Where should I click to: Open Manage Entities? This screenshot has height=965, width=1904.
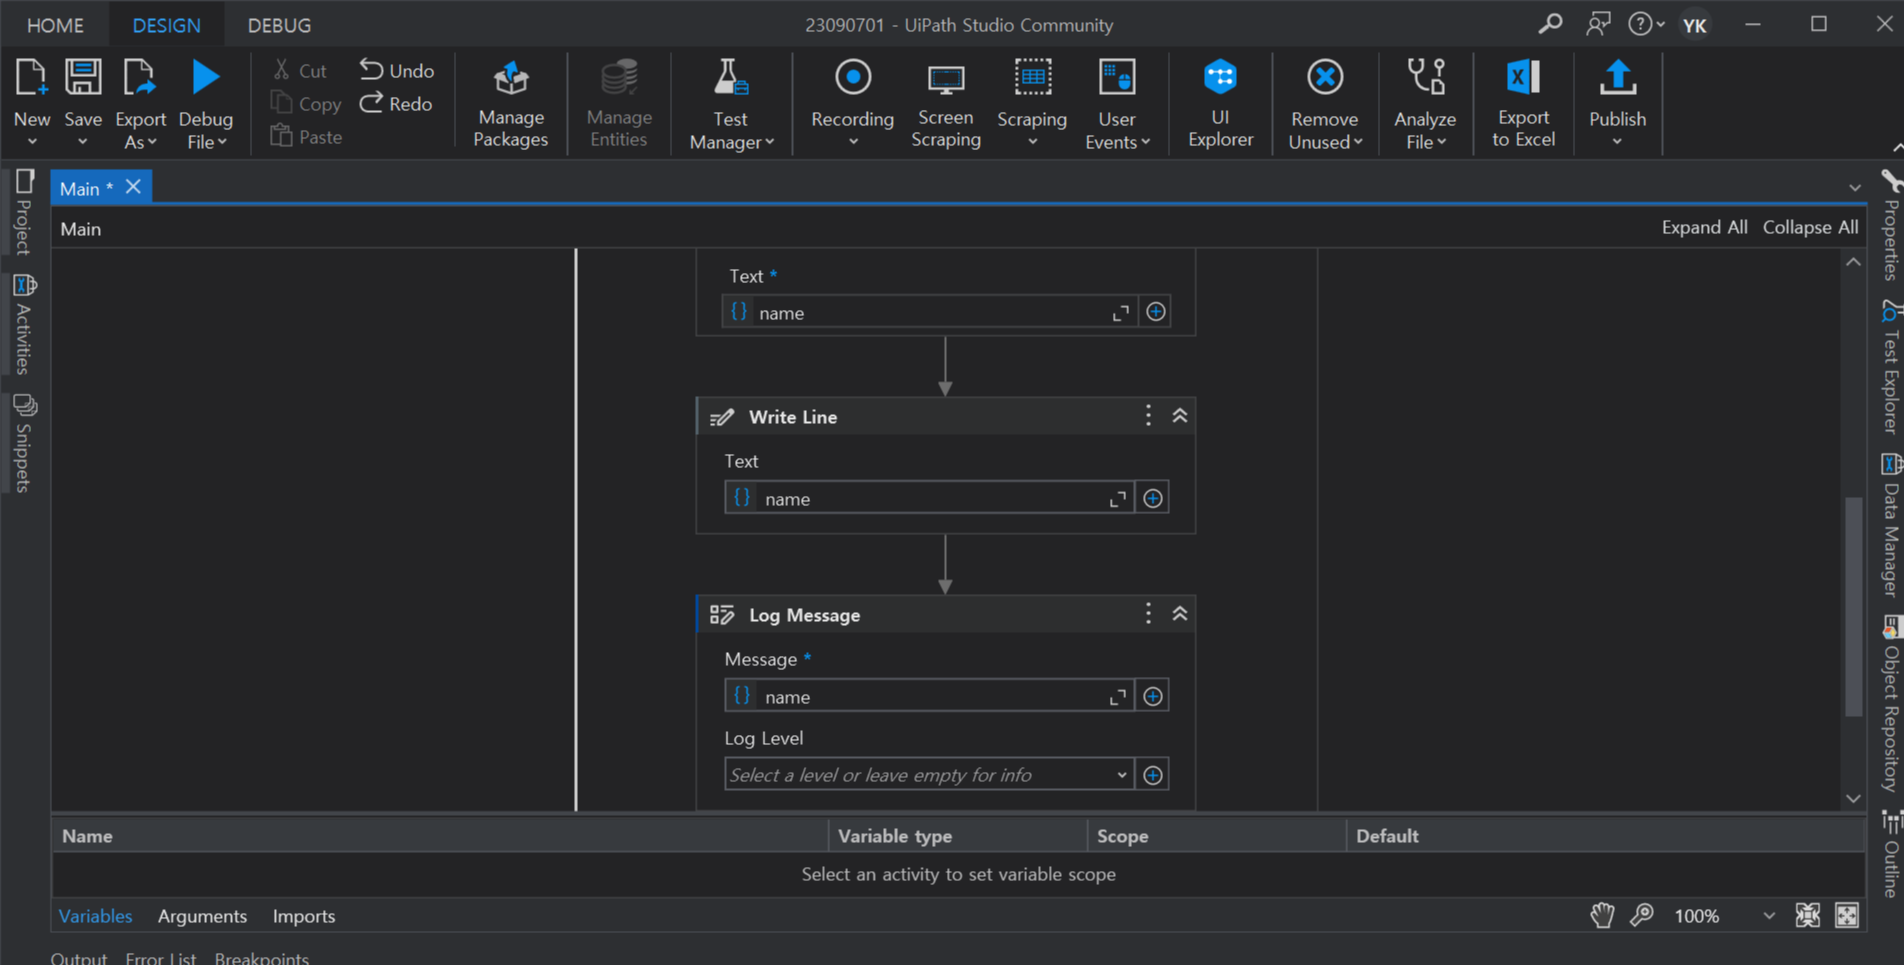click(x=618, y=103)
